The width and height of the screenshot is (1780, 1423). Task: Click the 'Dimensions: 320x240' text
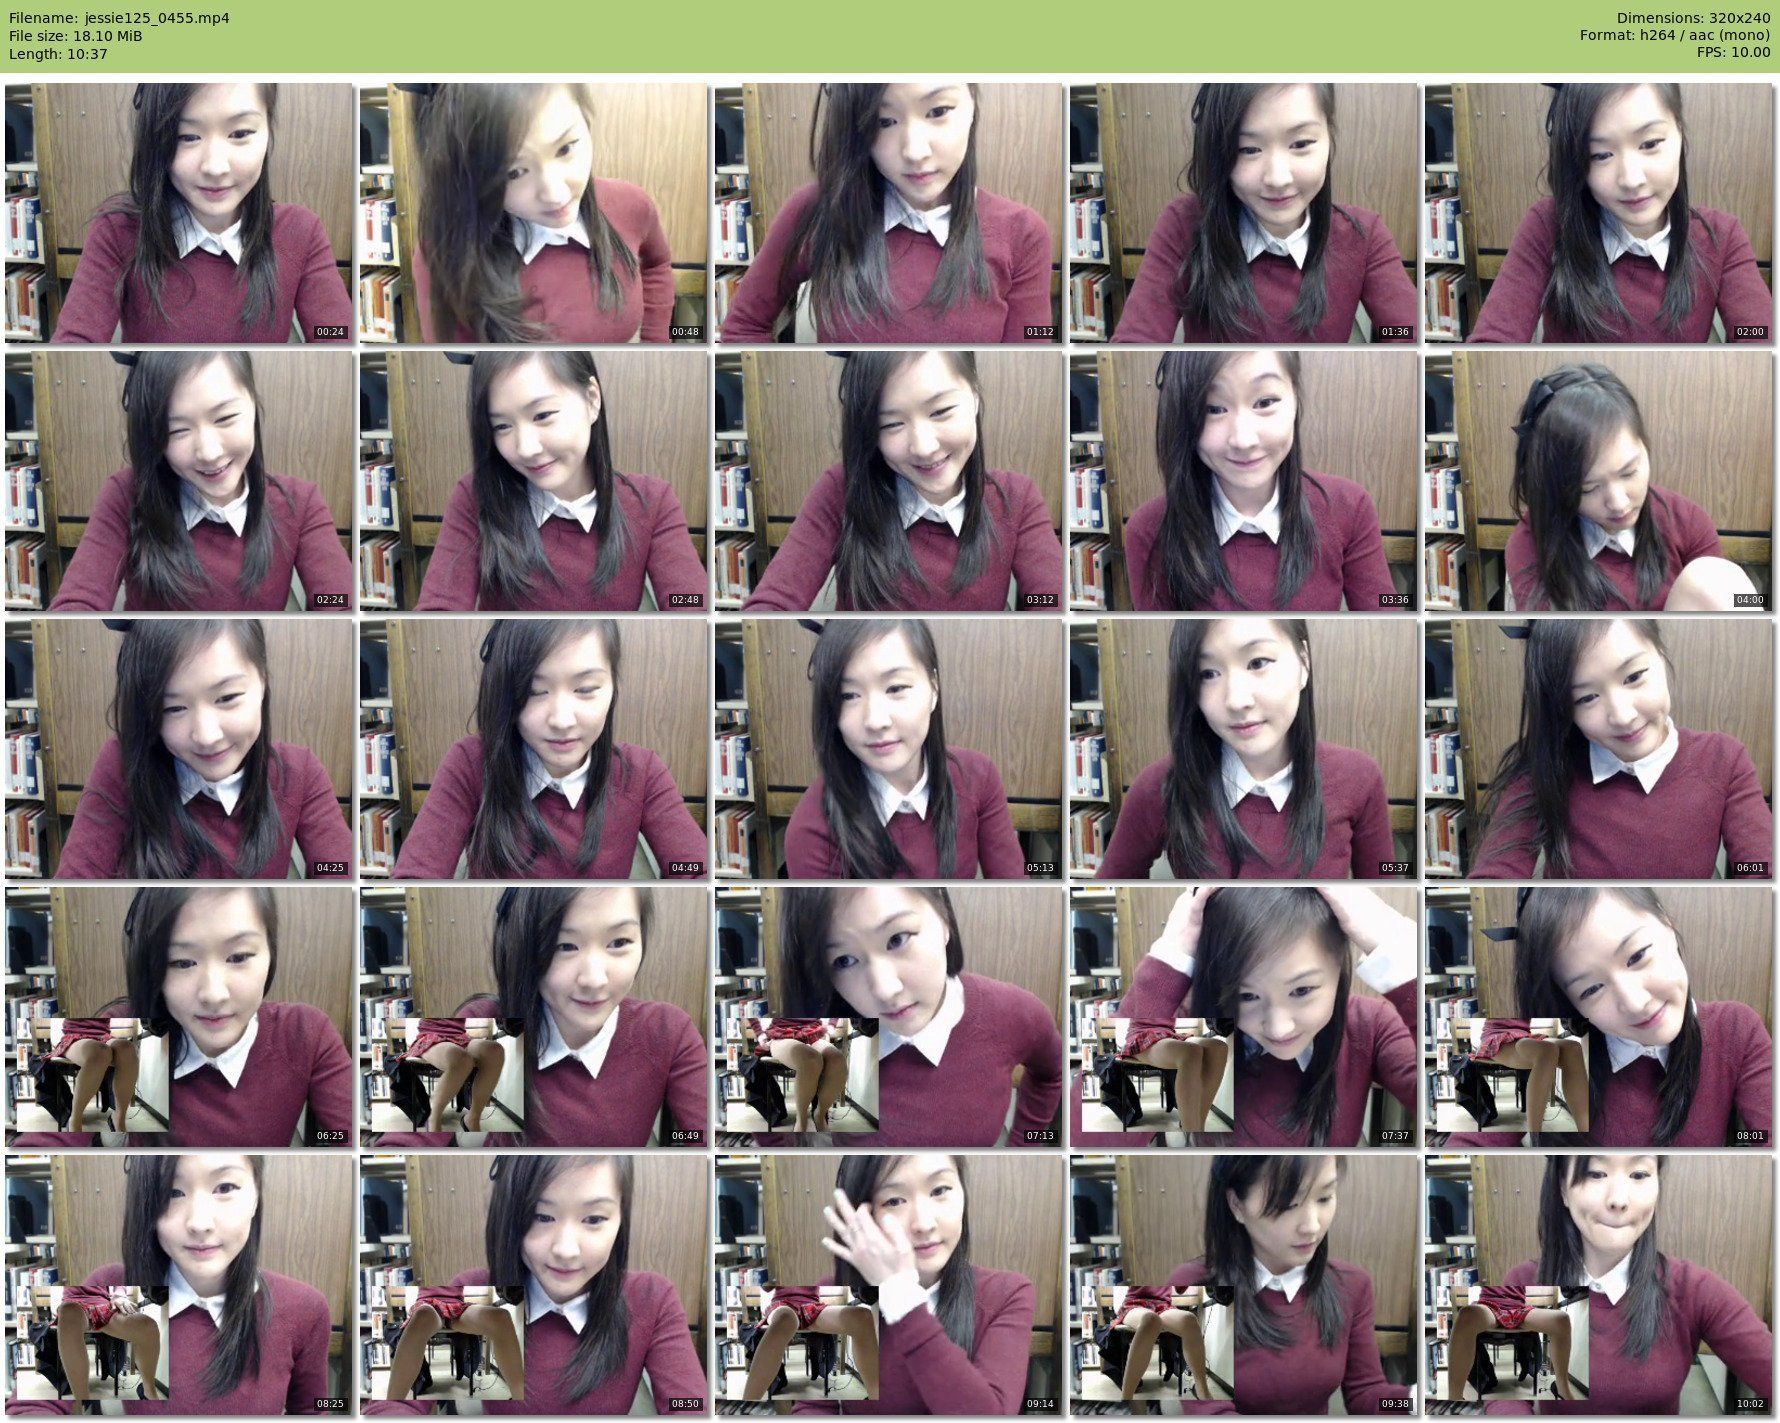(1693, 18)
